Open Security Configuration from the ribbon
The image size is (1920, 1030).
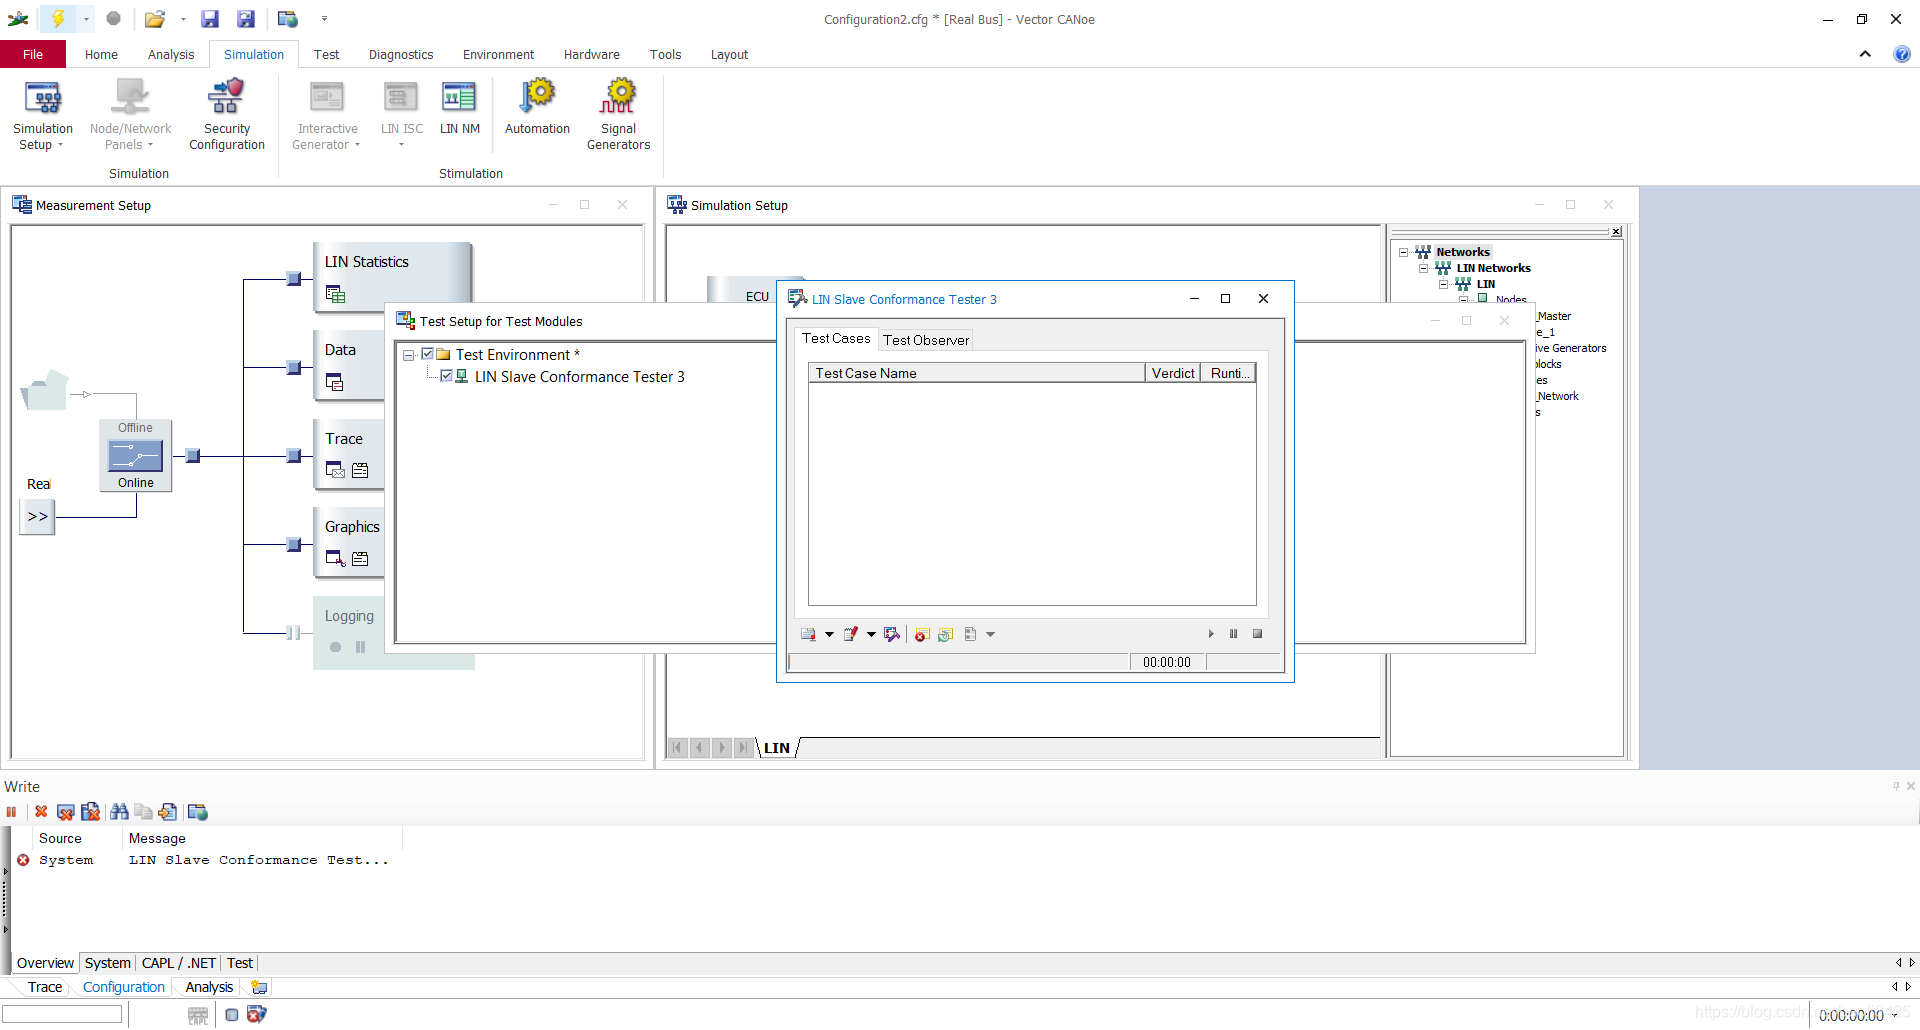[227, 116]
